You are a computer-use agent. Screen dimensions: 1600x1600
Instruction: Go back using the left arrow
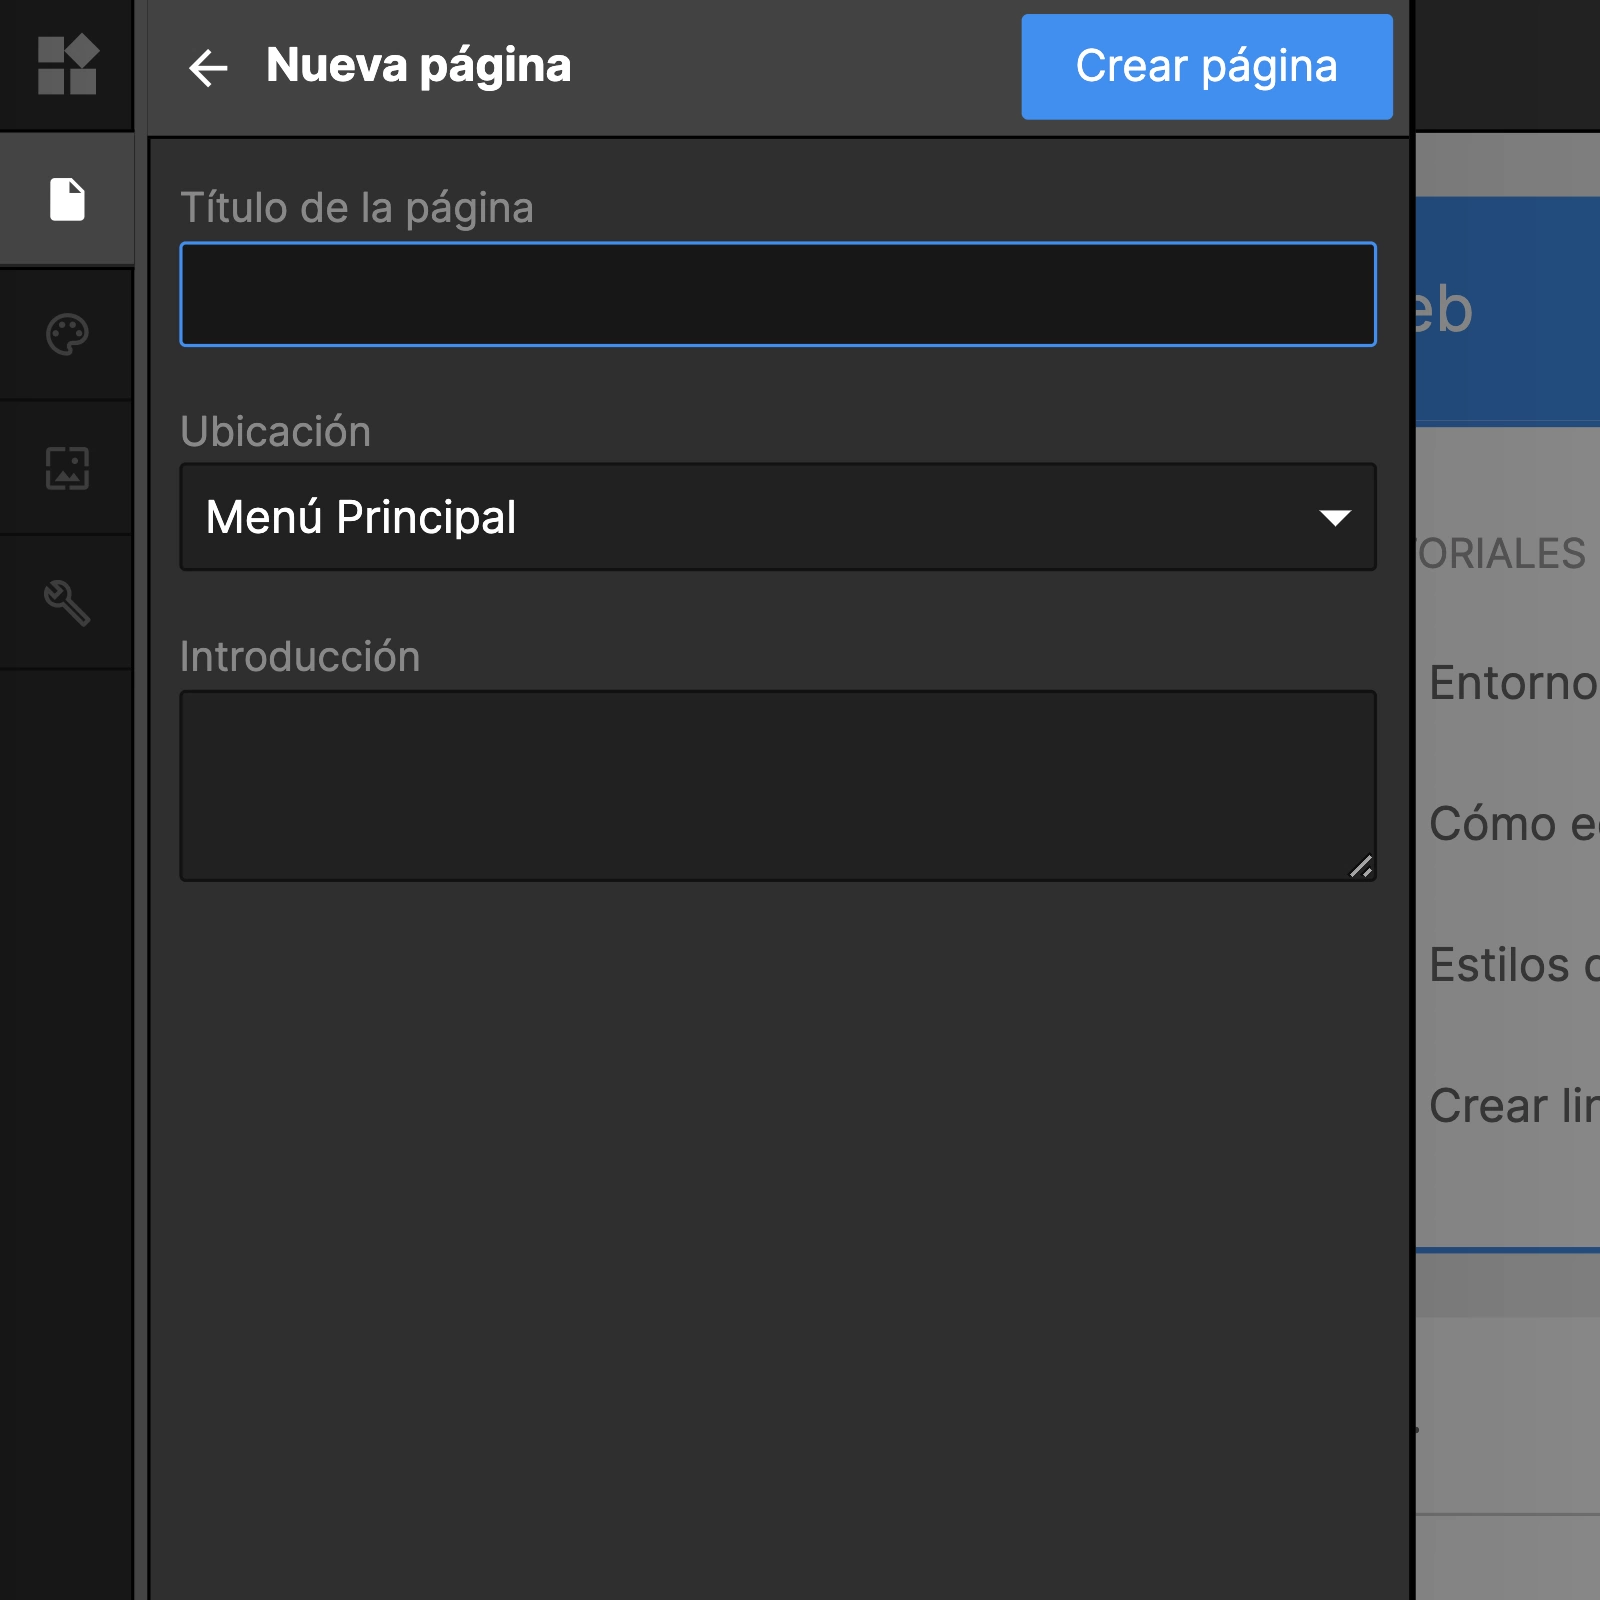point(208,68)
